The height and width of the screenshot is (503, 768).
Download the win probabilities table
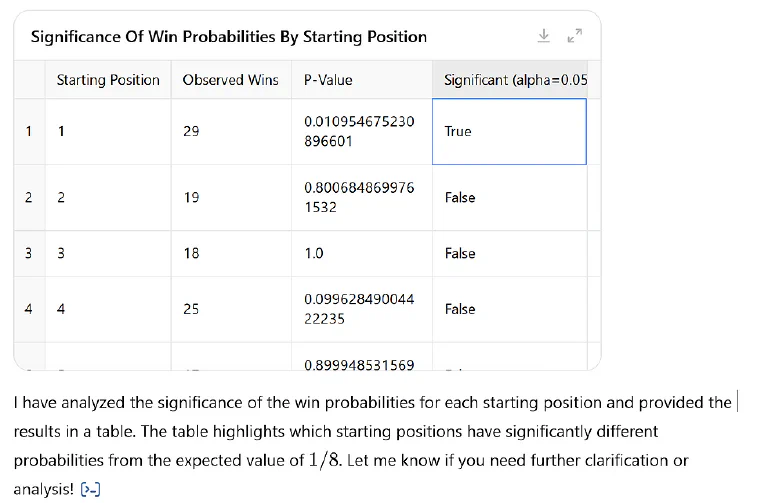point(544,36)
